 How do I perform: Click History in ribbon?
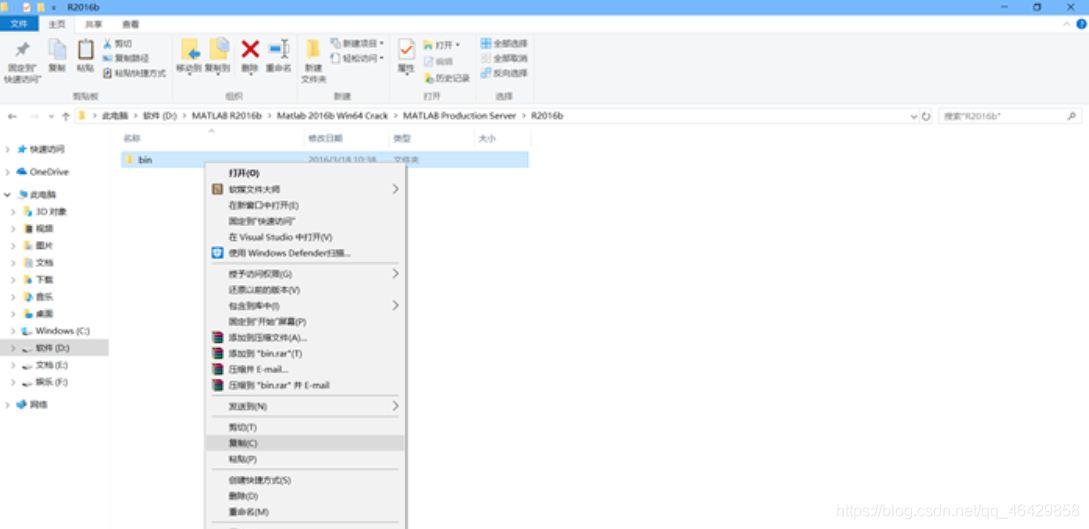[447, 78]
